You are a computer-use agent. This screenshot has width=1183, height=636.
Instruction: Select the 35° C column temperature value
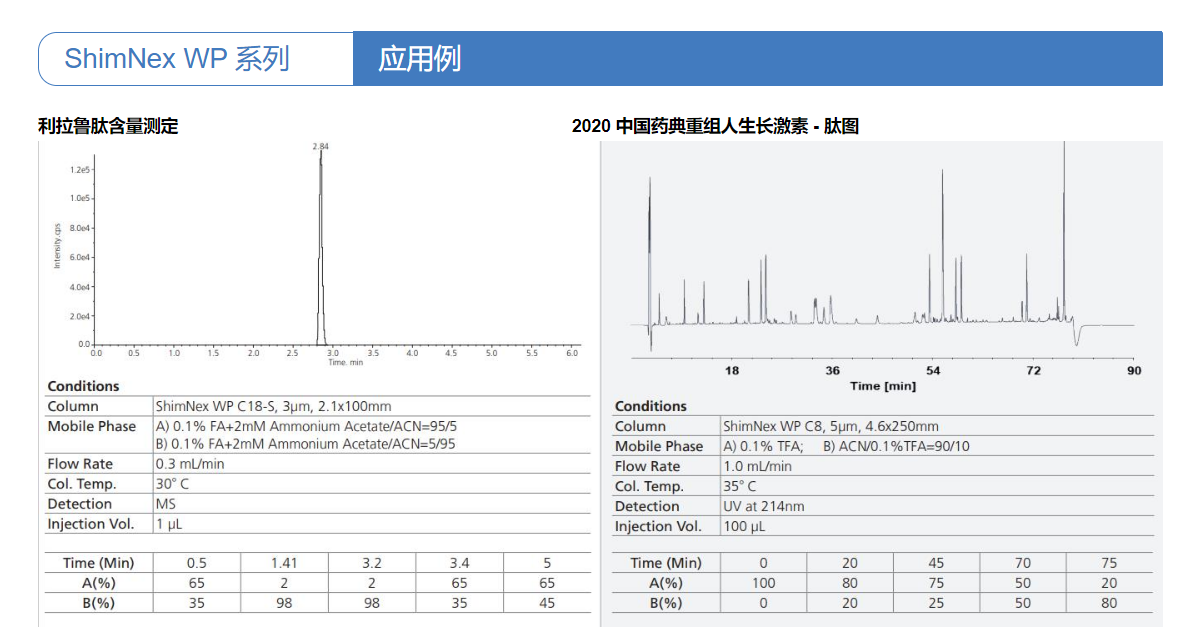pyautogui.click(x=741, y=486)
